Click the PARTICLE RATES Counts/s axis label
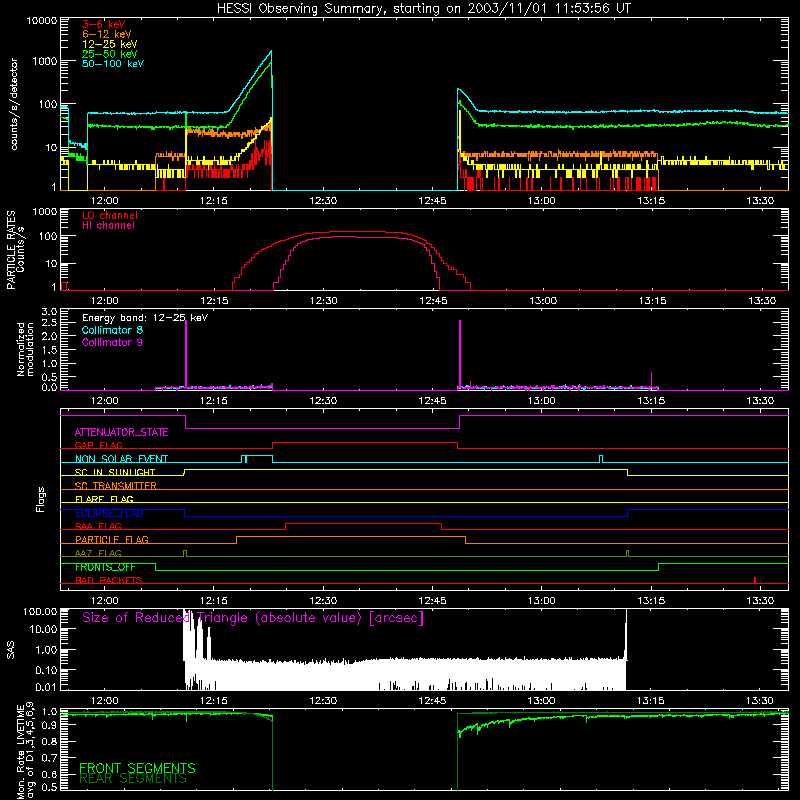The width and height of the screenshot is (800, 800). [x=15, y=250]
